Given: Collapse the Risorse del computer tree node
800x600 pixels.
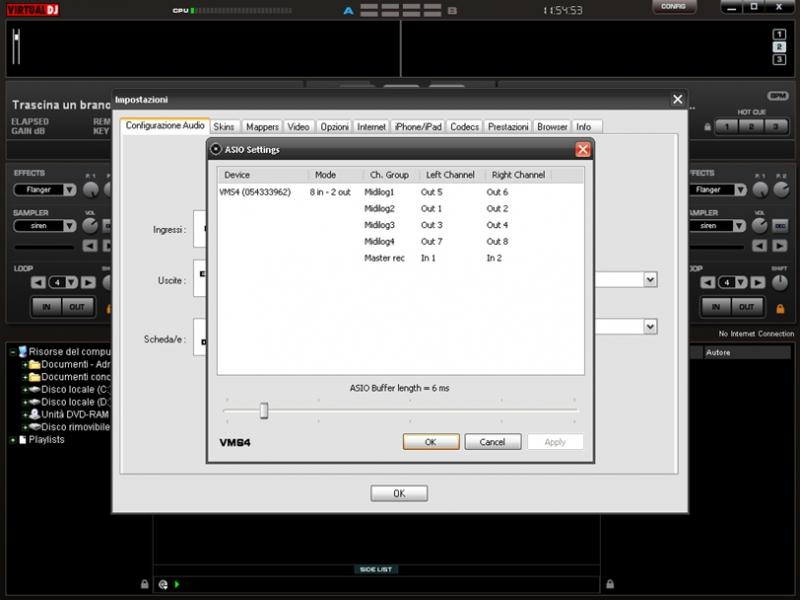Looking at the screenshot, I should [x=13, y=352].
